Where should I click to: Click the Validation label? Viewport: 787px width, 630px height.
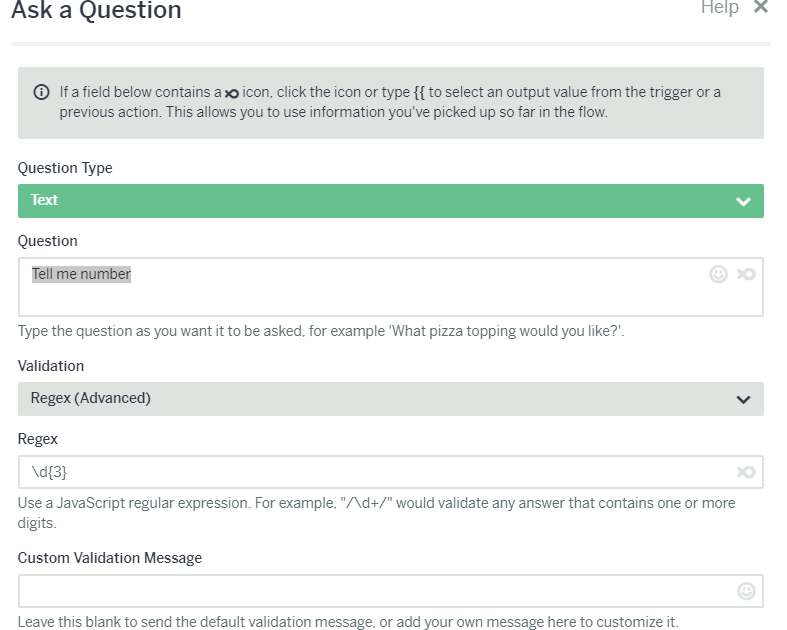(51, 366)
